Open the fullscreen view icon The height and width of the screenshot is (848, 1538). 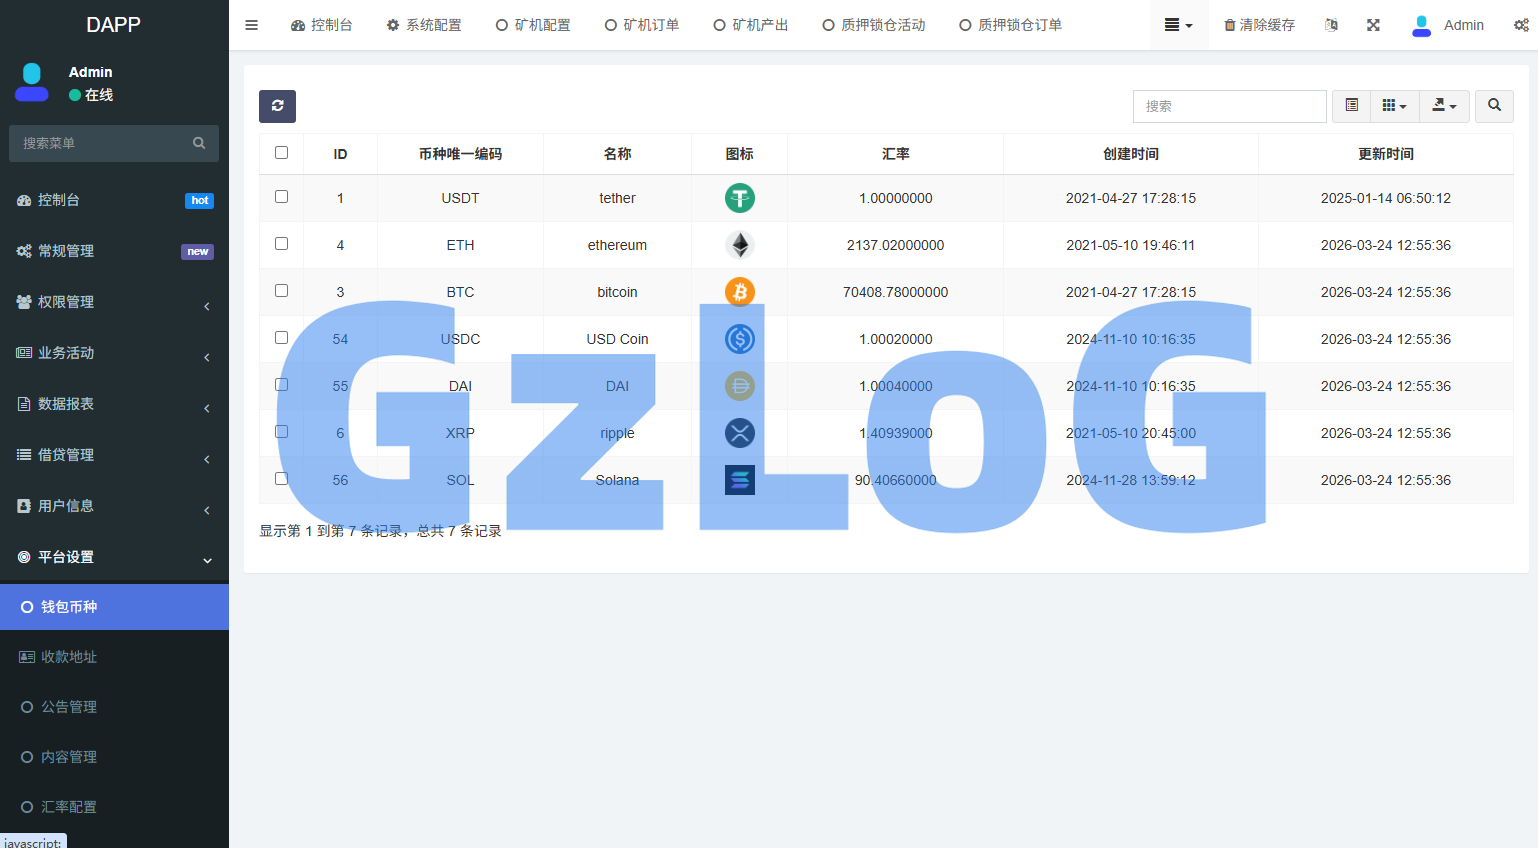(x=1373, y=24)
